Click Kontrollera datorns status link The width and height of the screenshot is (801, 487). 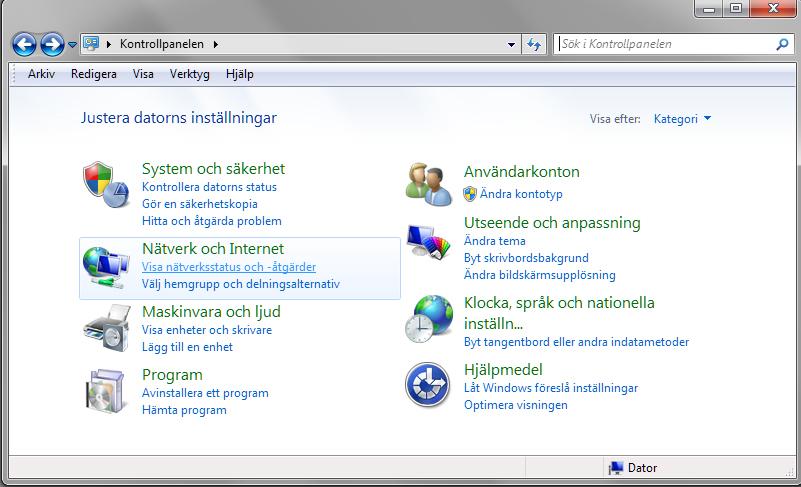[x=209, y=187]
